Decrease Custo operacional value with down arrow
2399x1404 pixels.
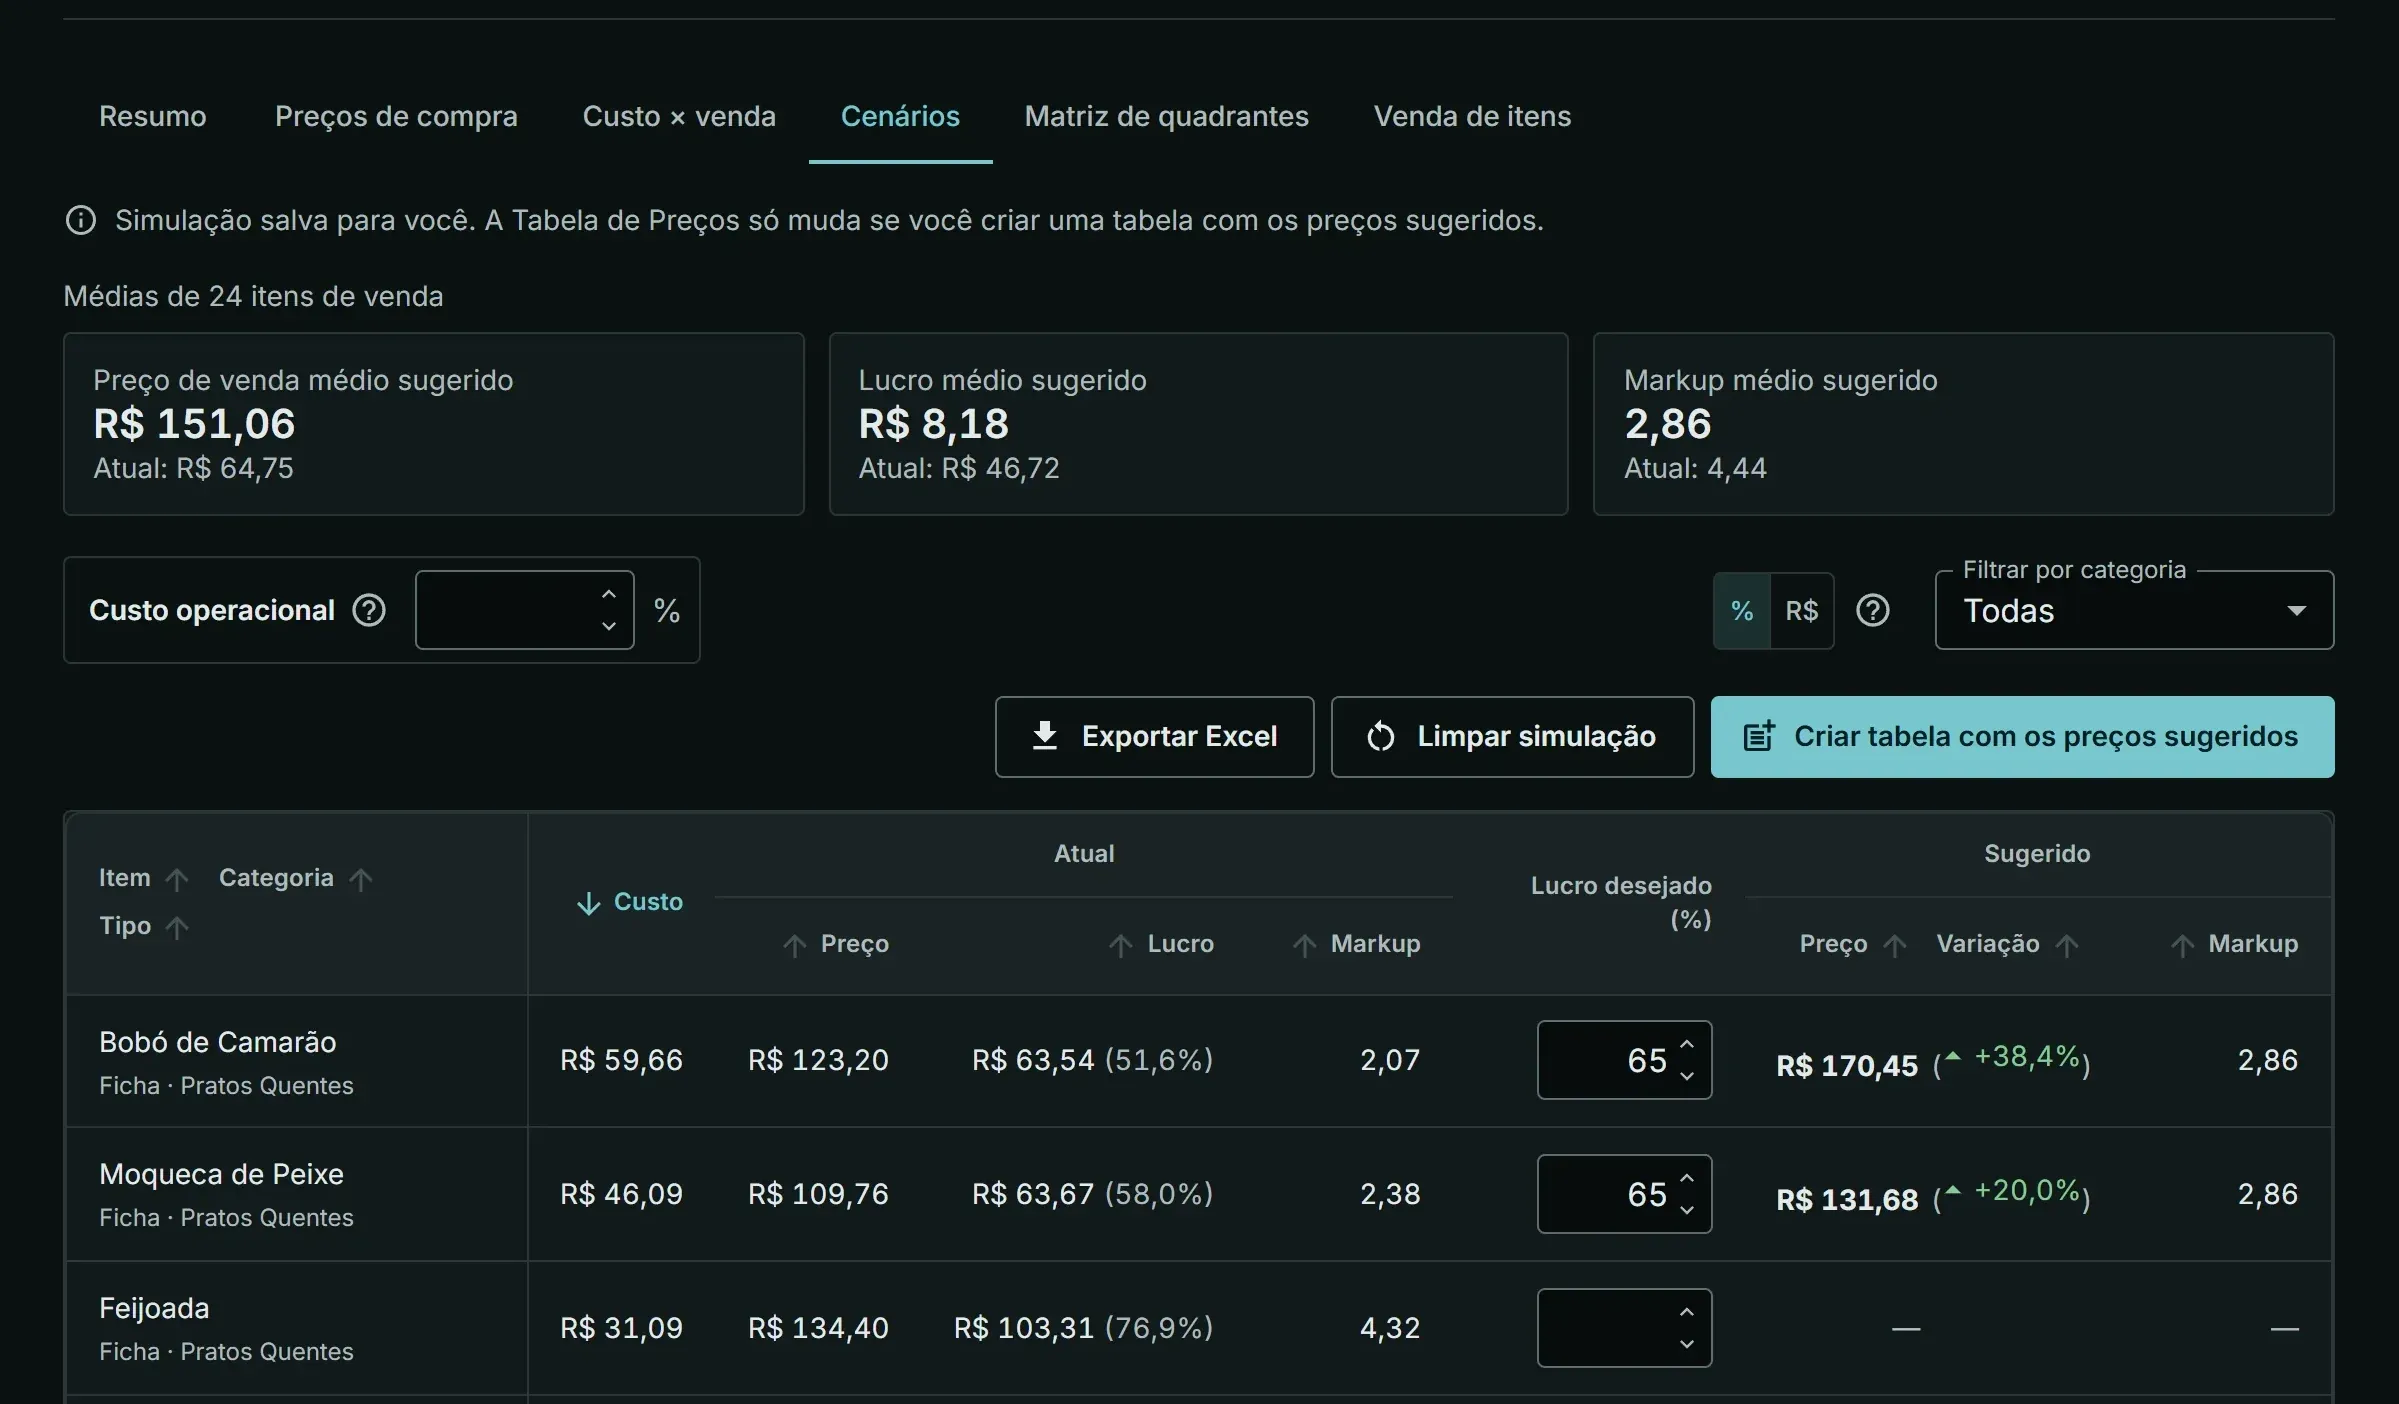coord(608,627)
